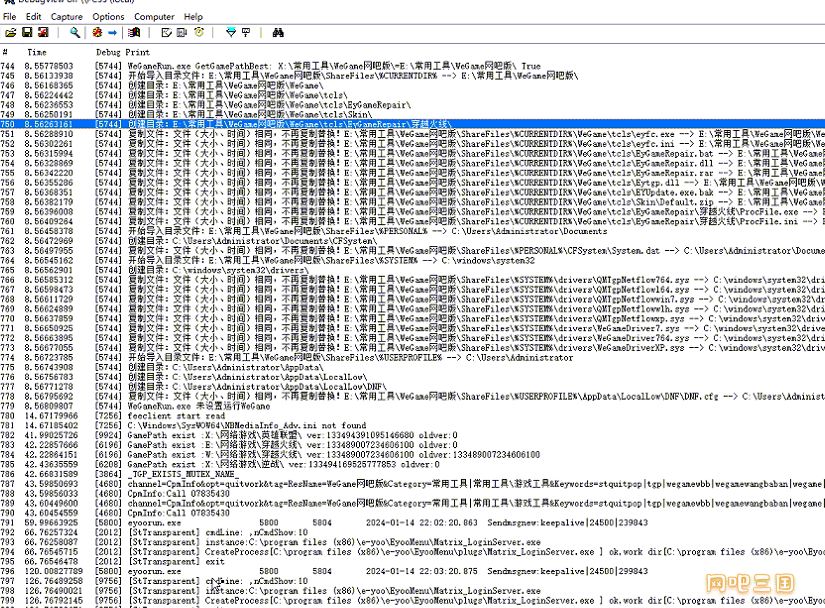
Task: Open the Filter/Highlight funnel icon
Action: click(230, 33)
